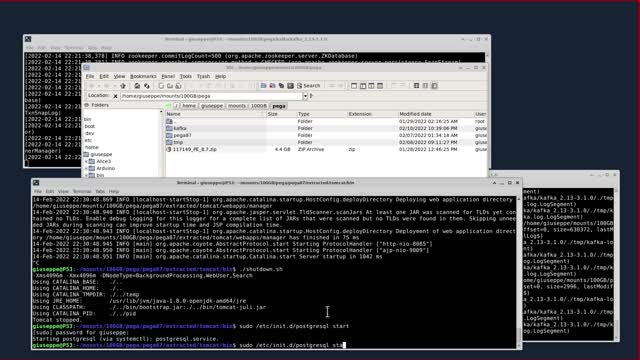The width and height of the screenshot is (640, 360).
Task: Refresh the file manager panel view
Action: [x=147, y=86]
